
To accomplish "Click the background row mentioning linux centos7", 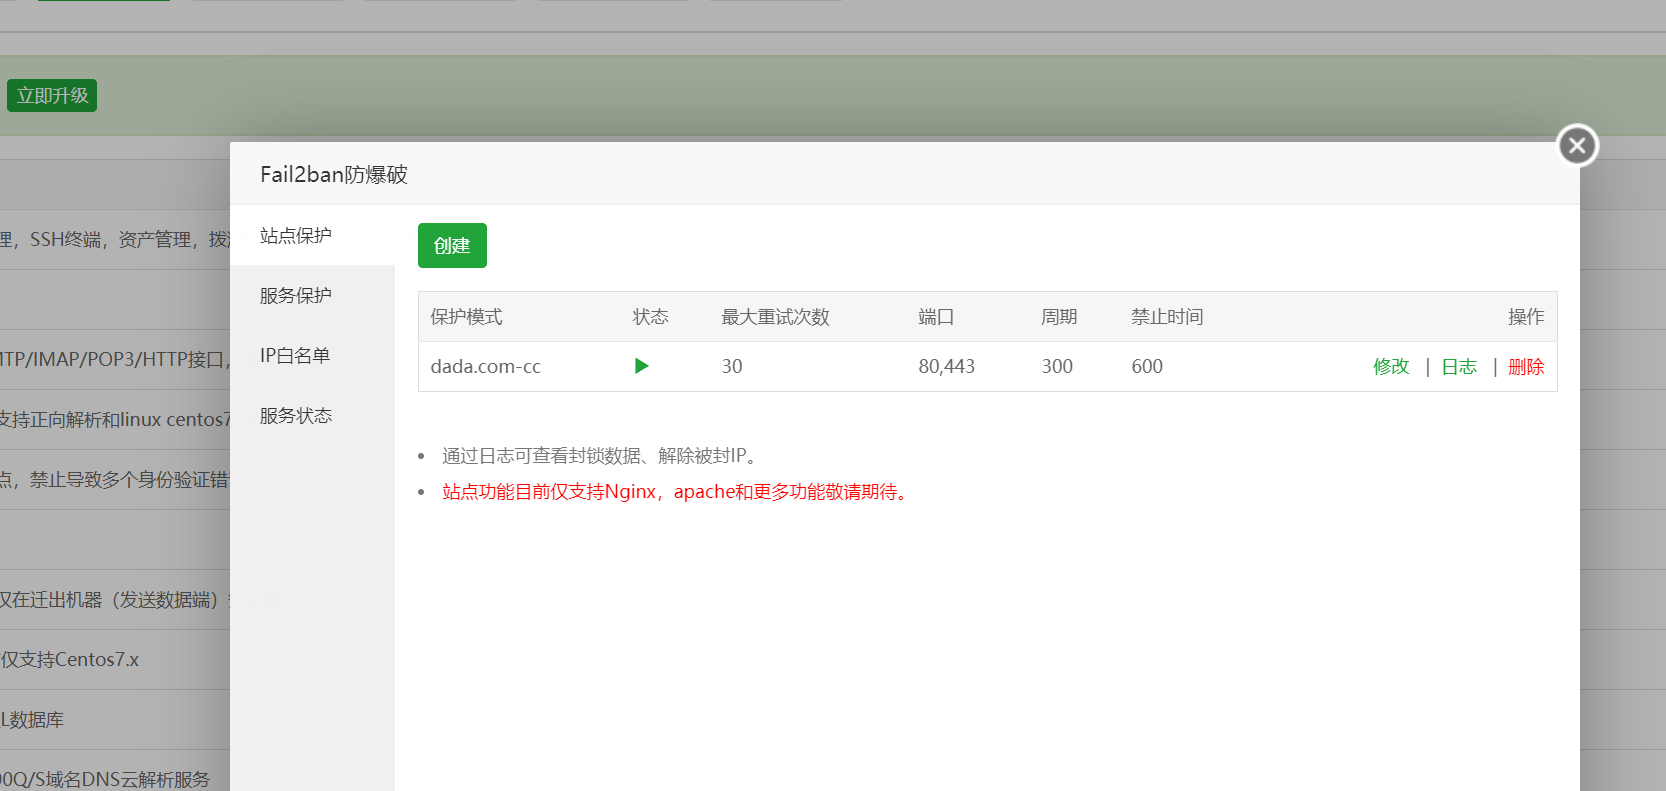I will (115, 420).
